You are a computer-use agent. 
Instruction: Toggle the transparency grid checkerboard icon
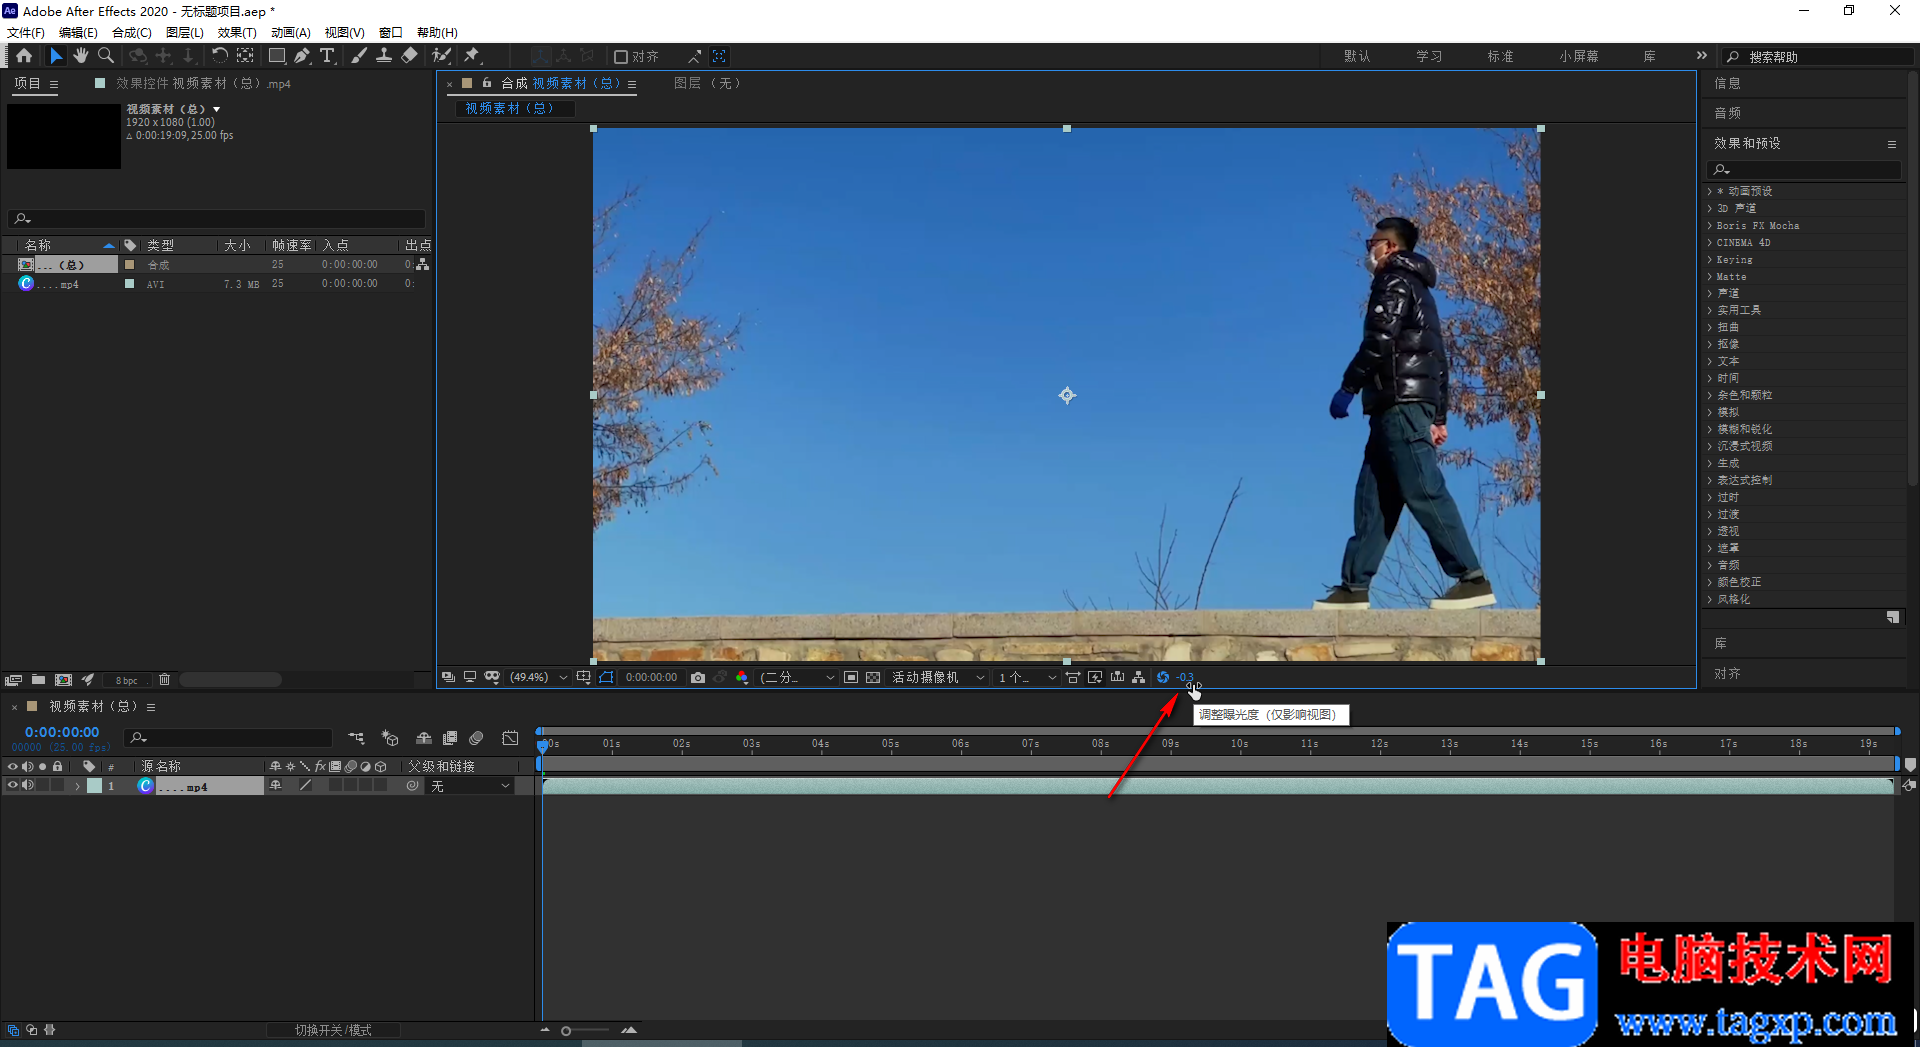pyautogui.click(x=873, y=677)
